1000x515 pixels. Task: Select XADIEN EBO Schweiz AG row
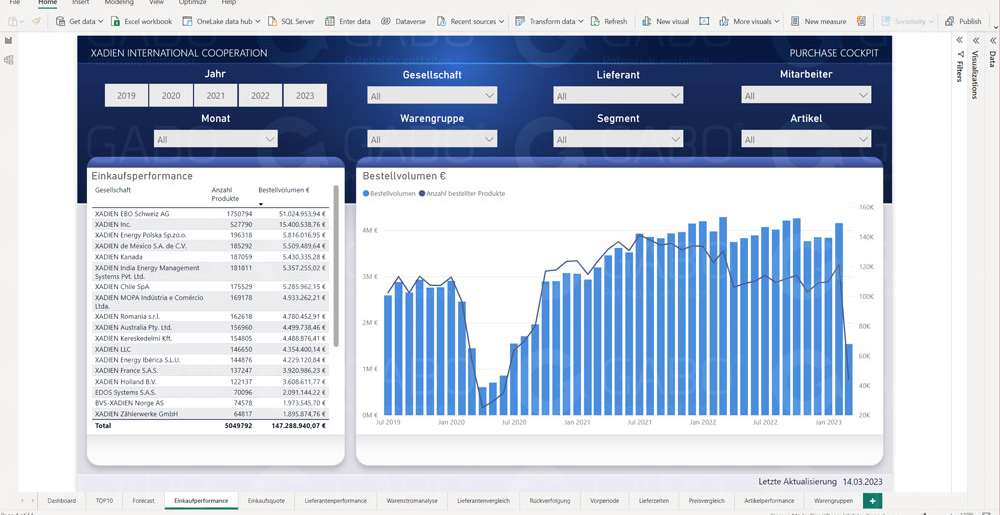210,214
